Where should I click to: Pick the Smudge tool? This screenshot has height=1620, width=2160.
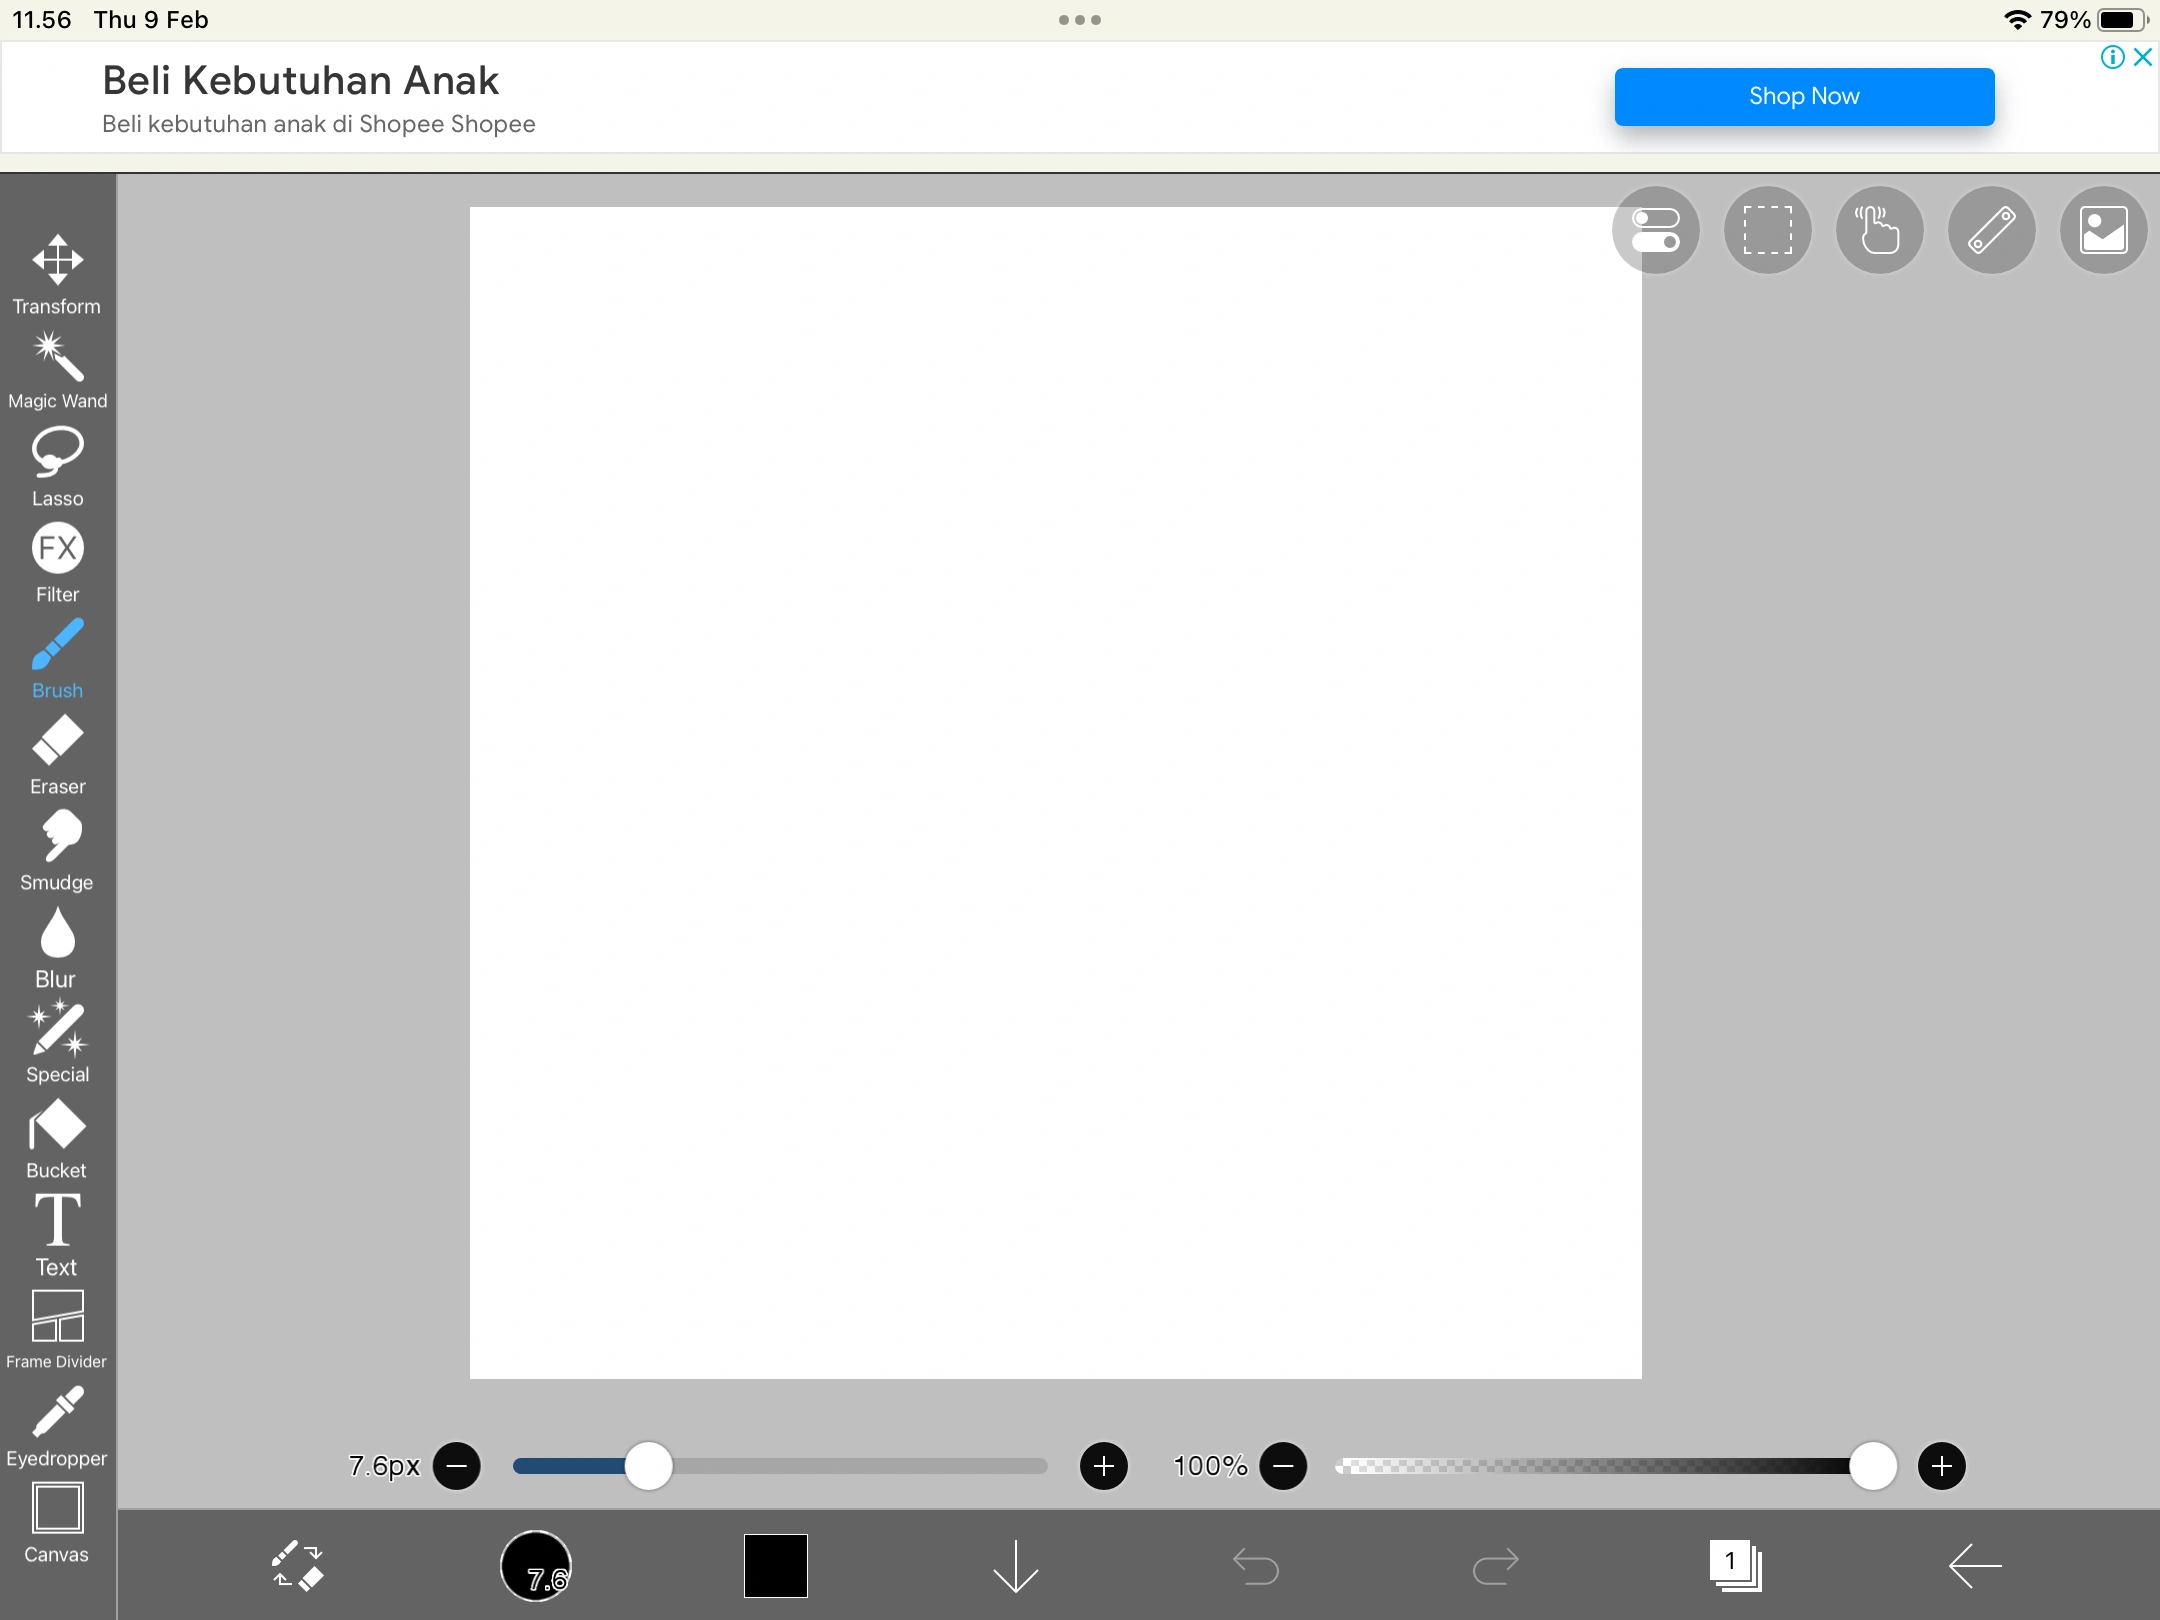pyautogui.click(x=57, y=849)
